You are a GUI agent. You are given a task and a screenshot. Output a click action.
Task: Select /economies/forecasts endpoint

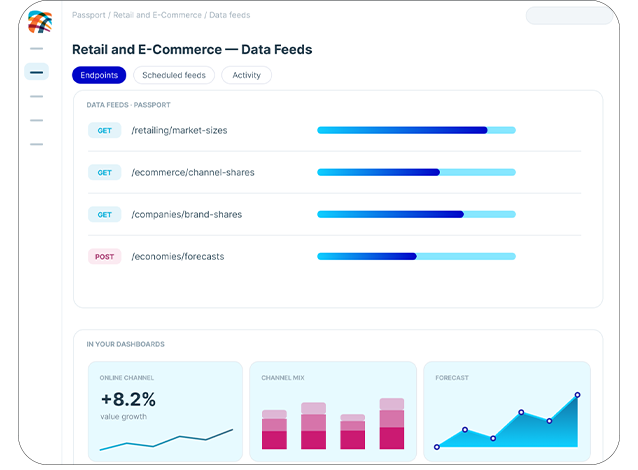pos(177,257)
